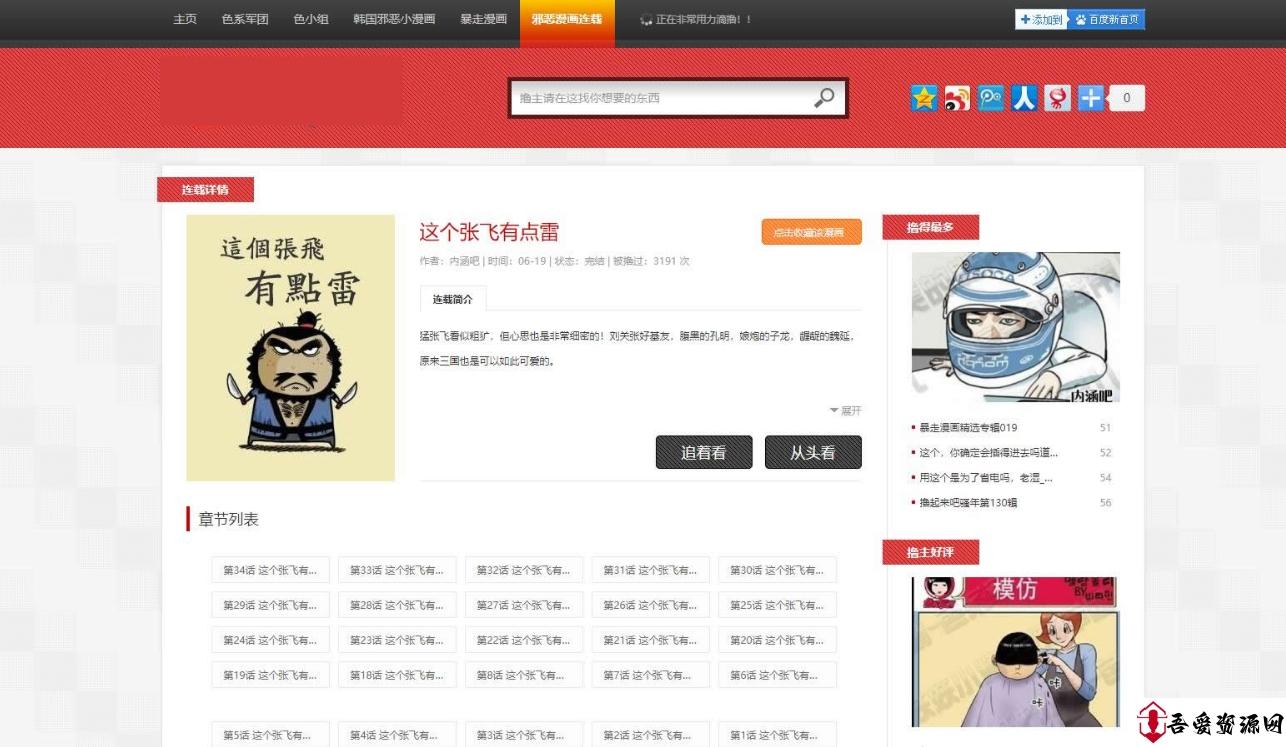Click the 撸主好评 section label
1286x747 pixels.
tap(930, 552)
